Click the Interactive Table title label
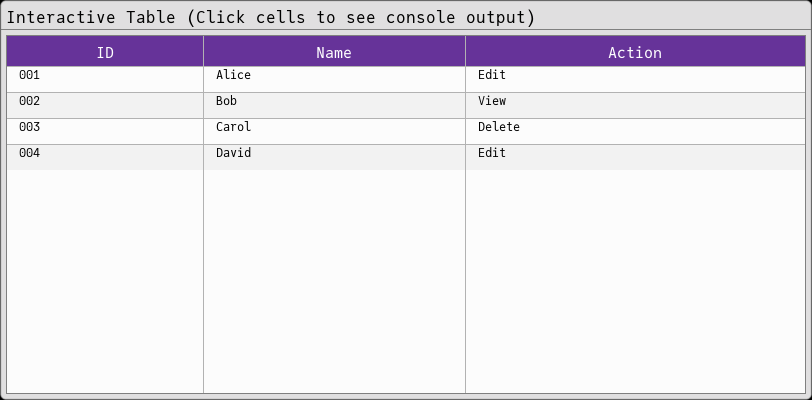Image resolution: width=812 pixels, height=400 pixels. click(271, 17)
